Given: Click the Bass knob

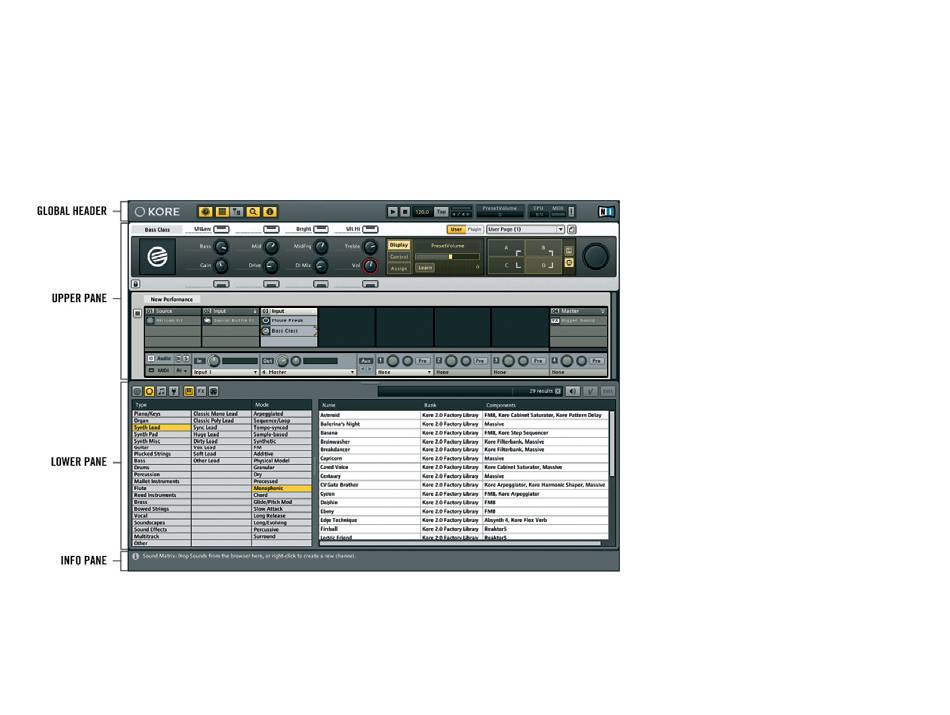Looking at the screenshot, I should click(222, 247).
